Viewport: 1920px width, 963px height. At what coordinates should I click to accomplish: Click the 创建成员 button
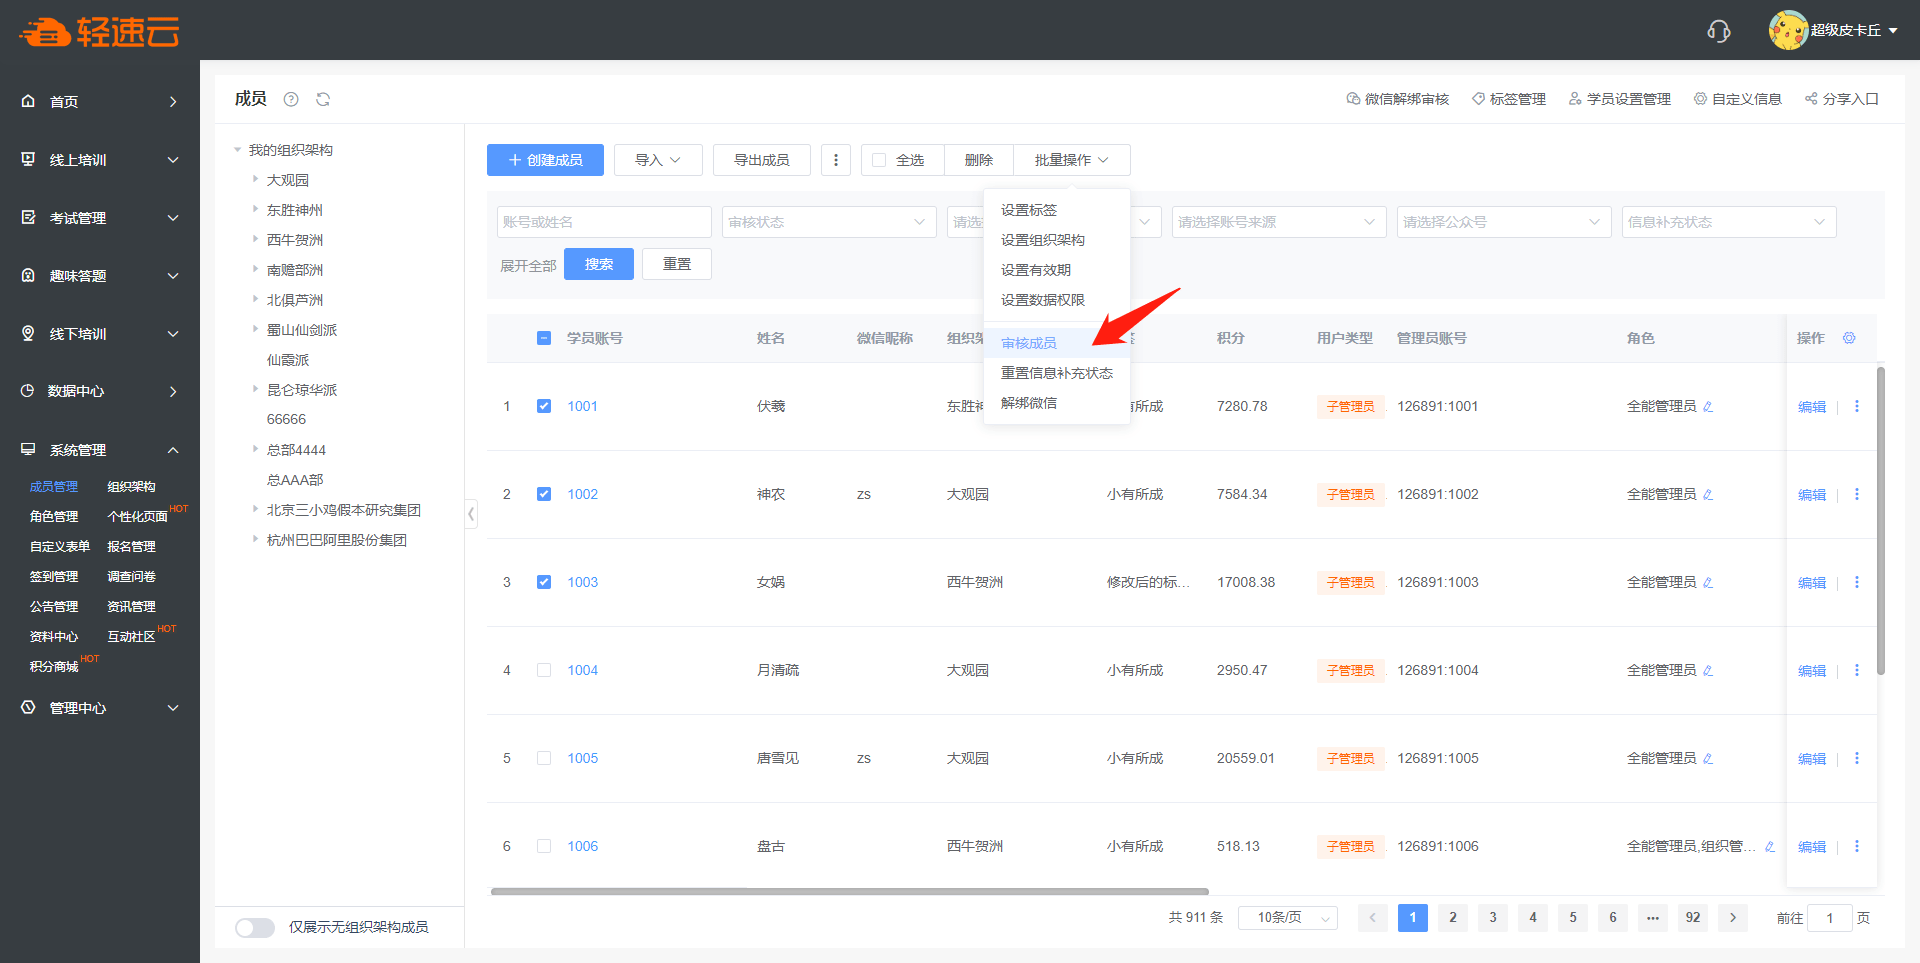(545, 160)
